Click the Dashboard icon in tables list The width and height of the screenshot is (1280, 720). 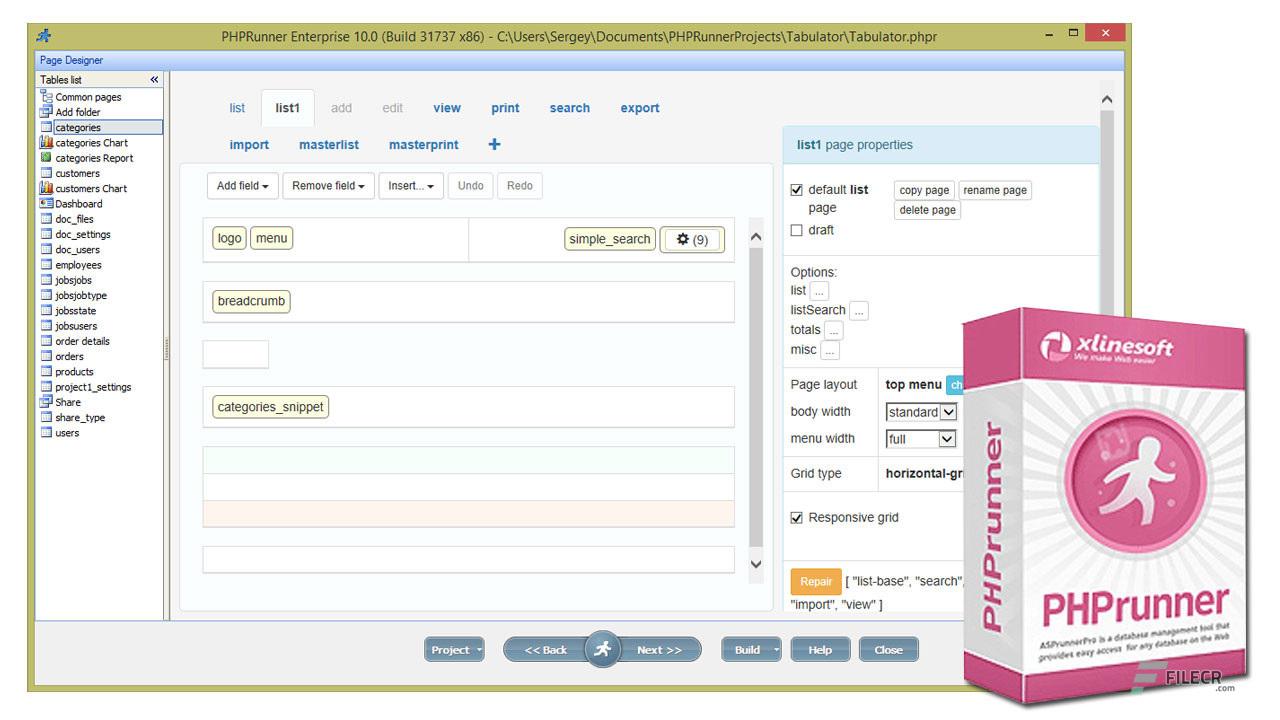[x=46, y=203]
